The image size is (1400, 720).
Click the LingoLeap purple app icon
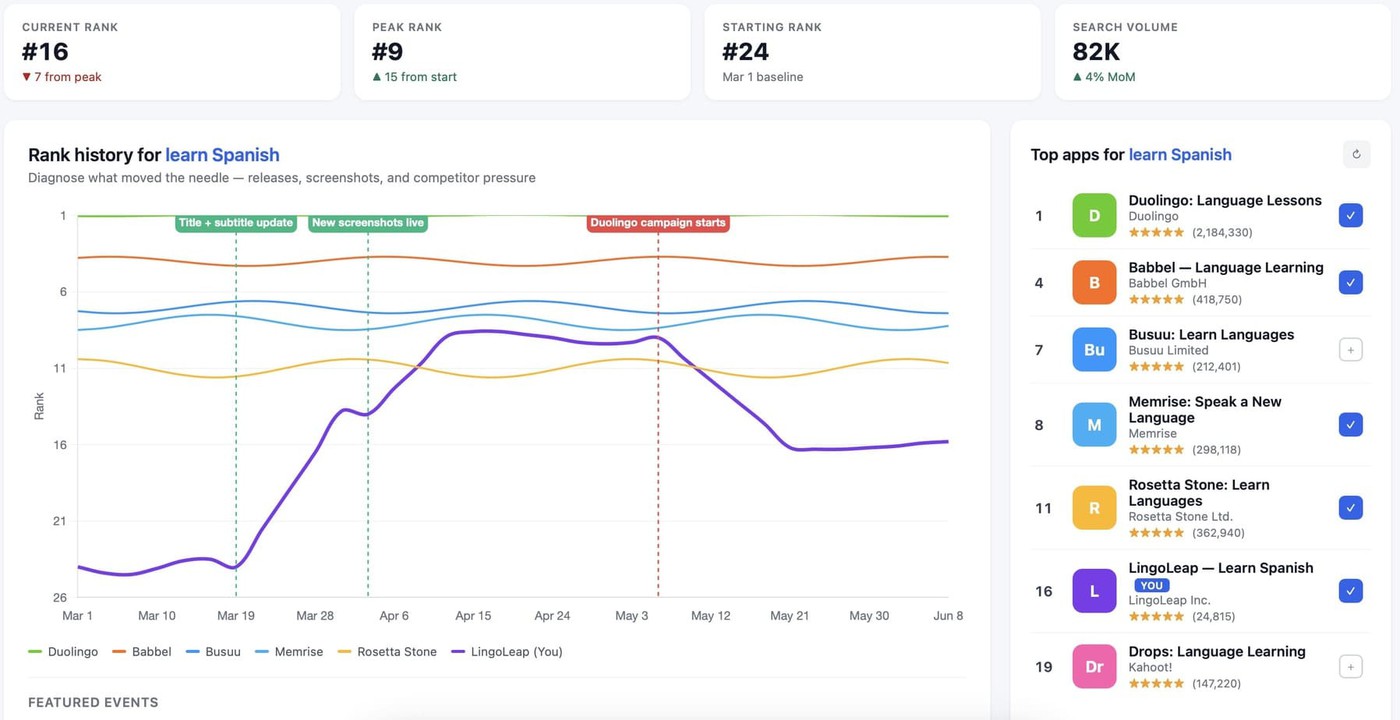[1094, 591]
